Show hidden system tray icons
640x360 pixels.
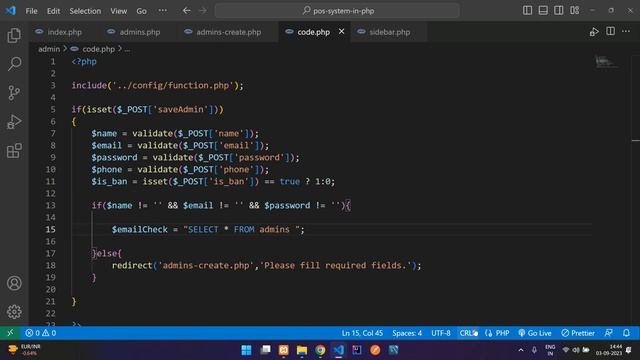click(521, 350)
